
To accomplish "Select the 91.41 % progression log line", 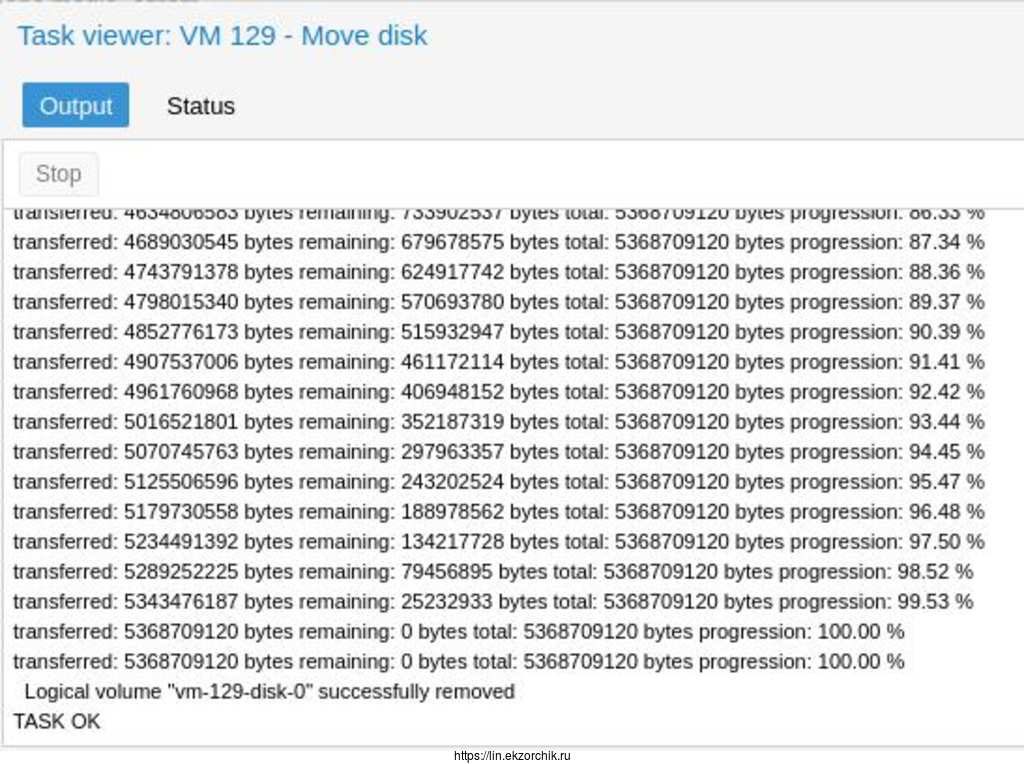I will [x=498, y=362].
